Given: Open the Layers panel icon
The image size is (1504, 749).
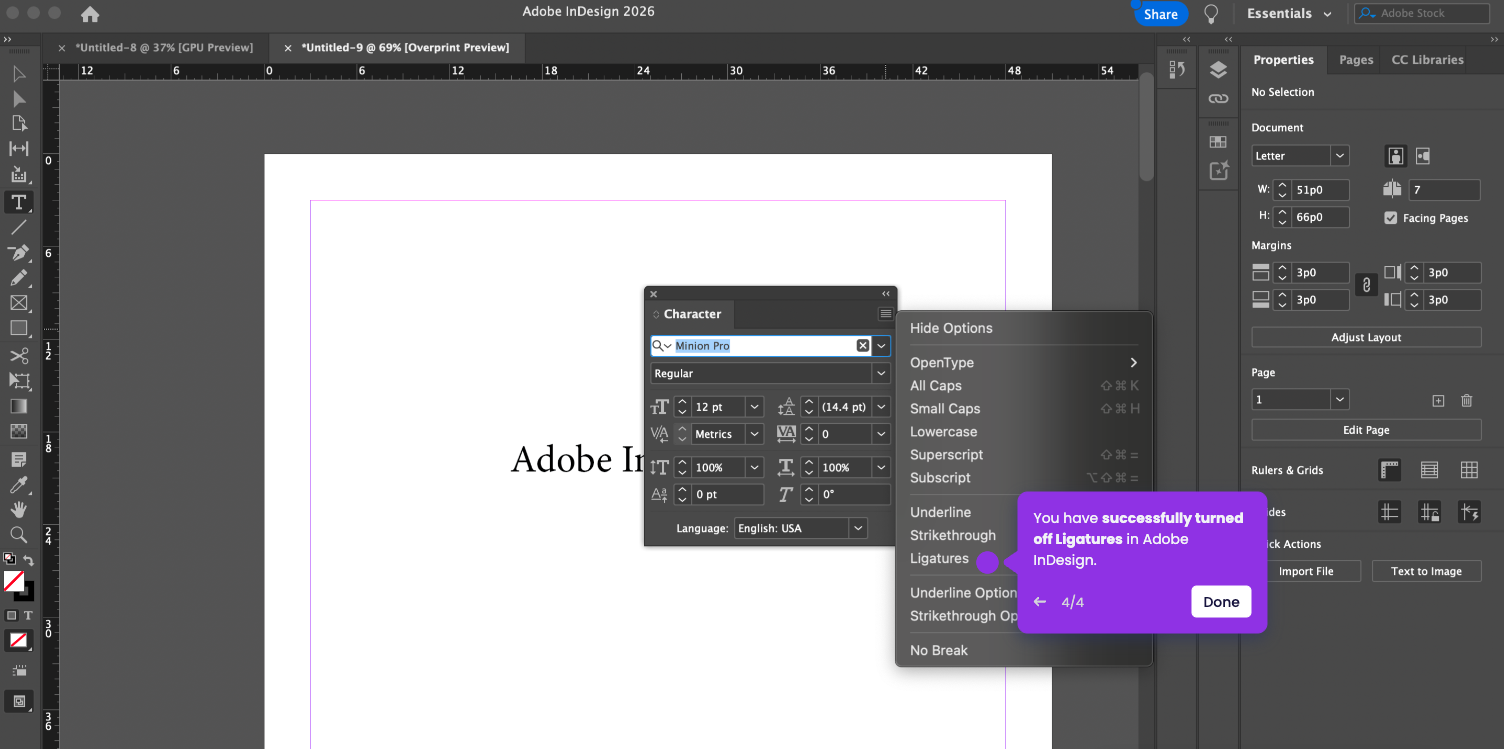Looking at the screenshot, I should tap(1218, 70).
